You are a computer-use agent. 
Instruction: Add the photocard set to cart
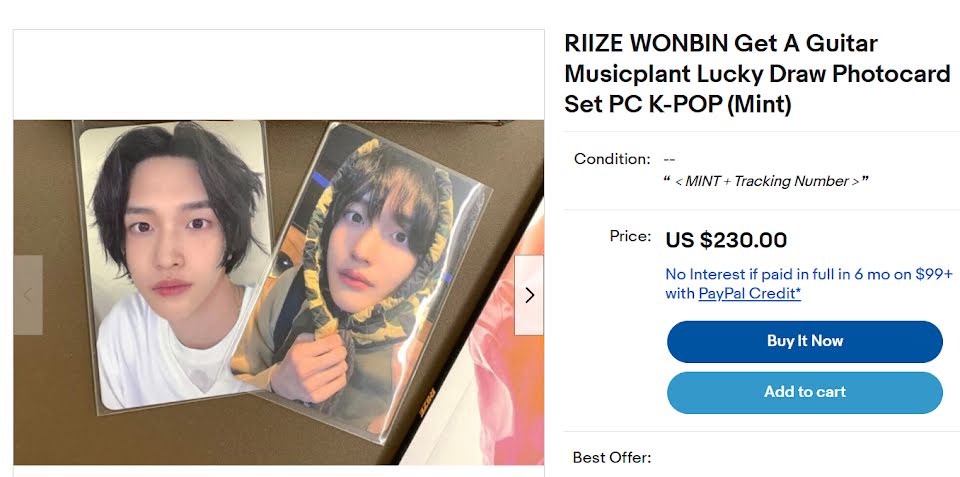click(804, 392)
